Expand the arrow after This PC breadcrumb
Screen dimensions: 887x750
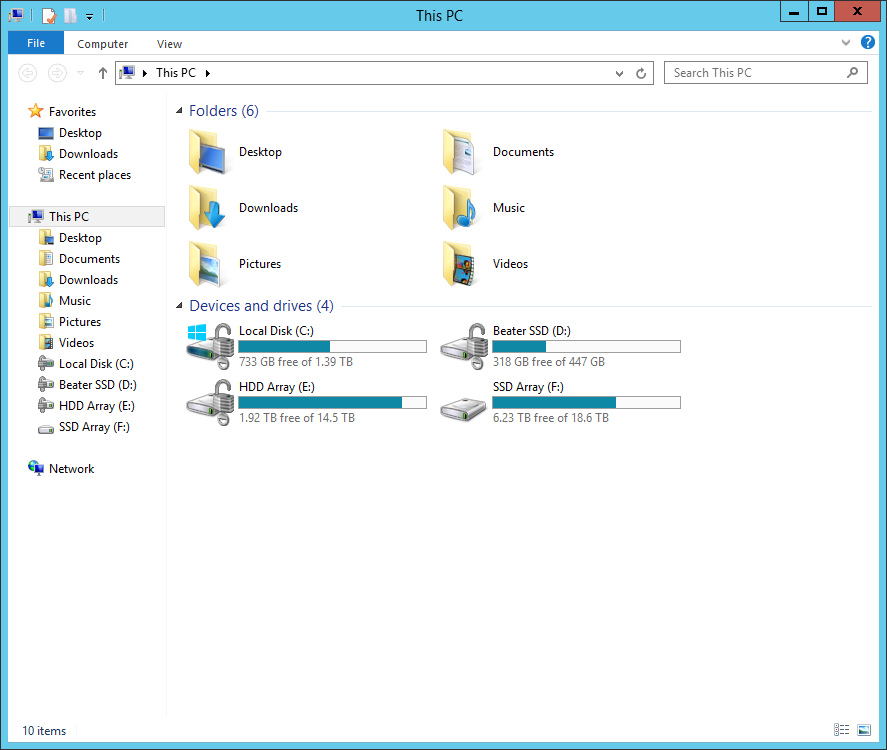(208, 73)
